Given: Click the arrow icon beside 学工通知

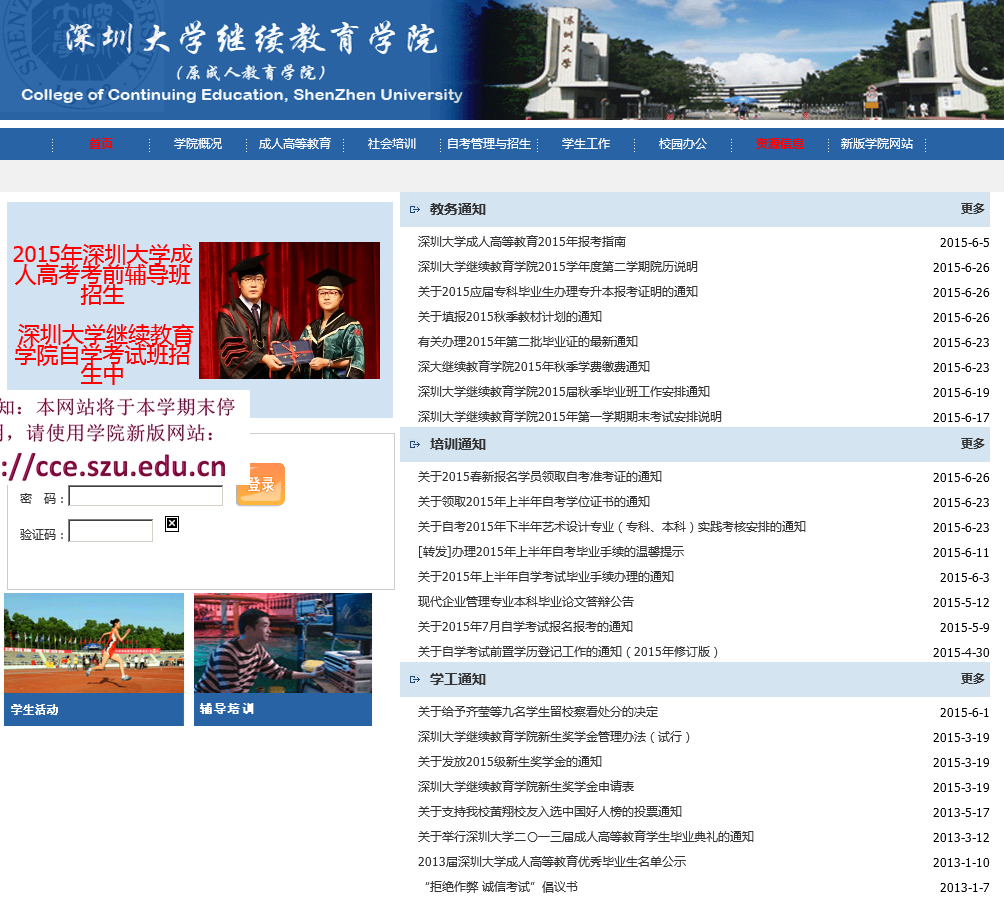Looking at the screenshot, I should 415,679.
